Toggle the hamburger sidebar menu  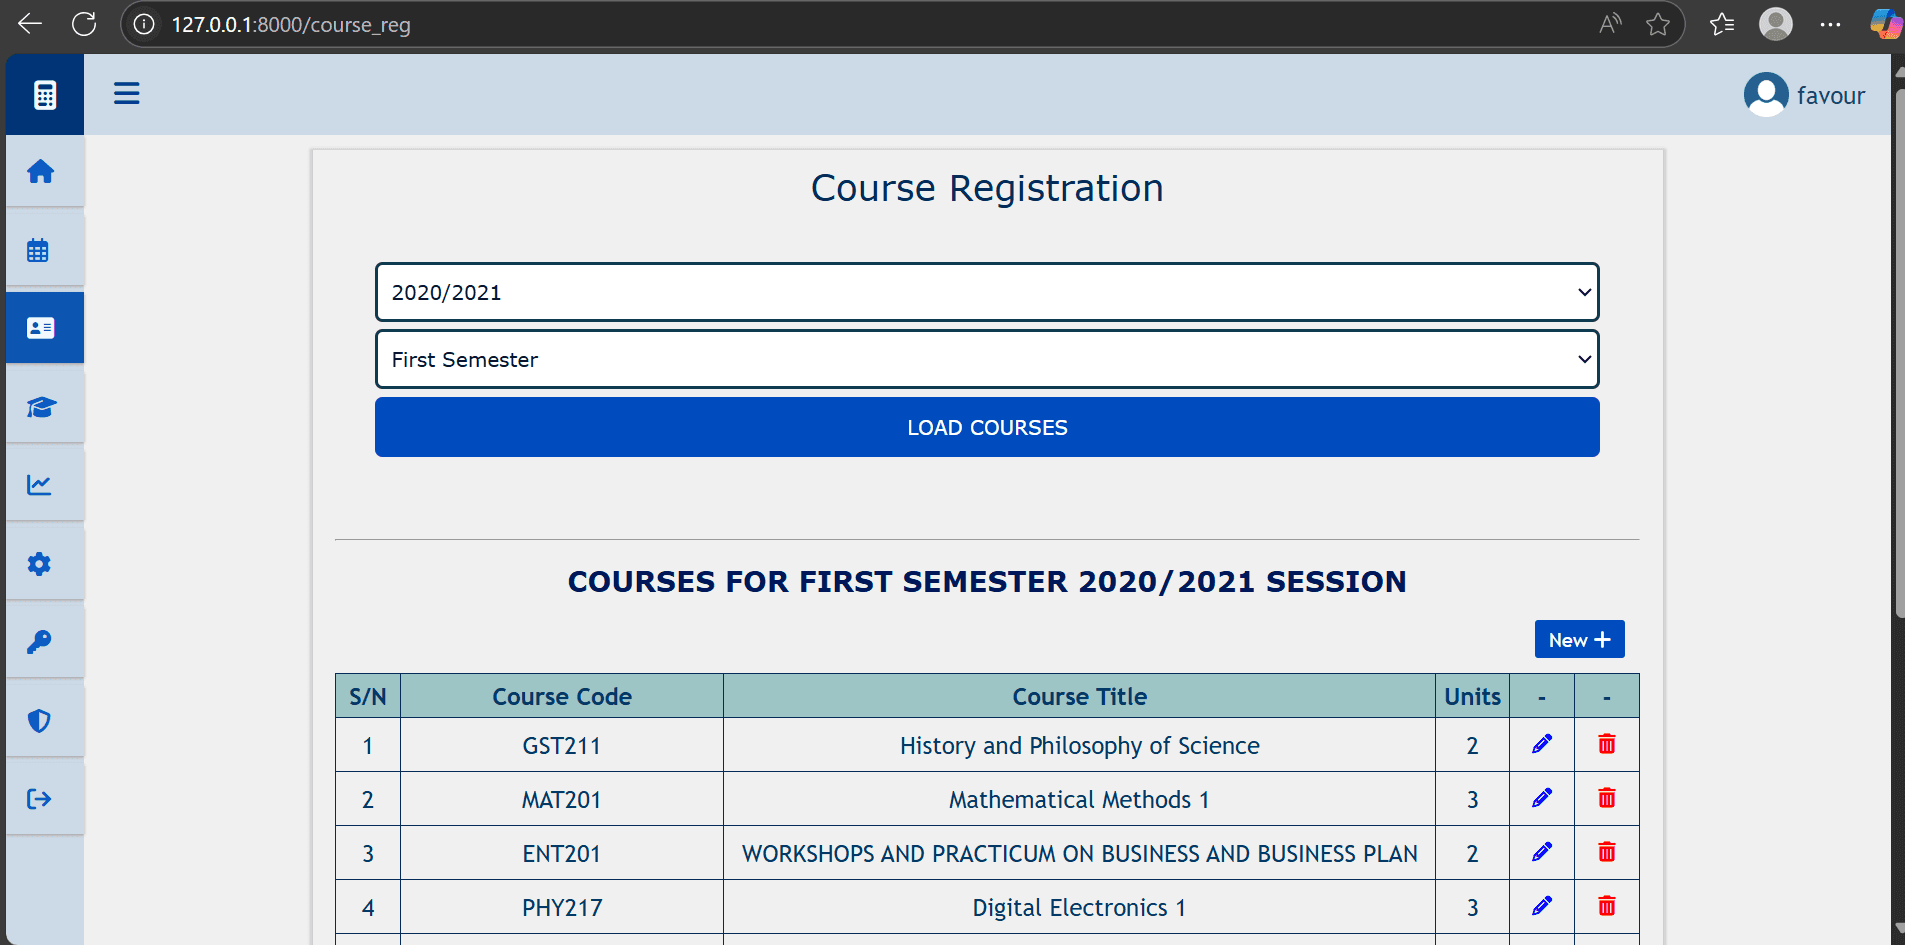coord(126,94)
